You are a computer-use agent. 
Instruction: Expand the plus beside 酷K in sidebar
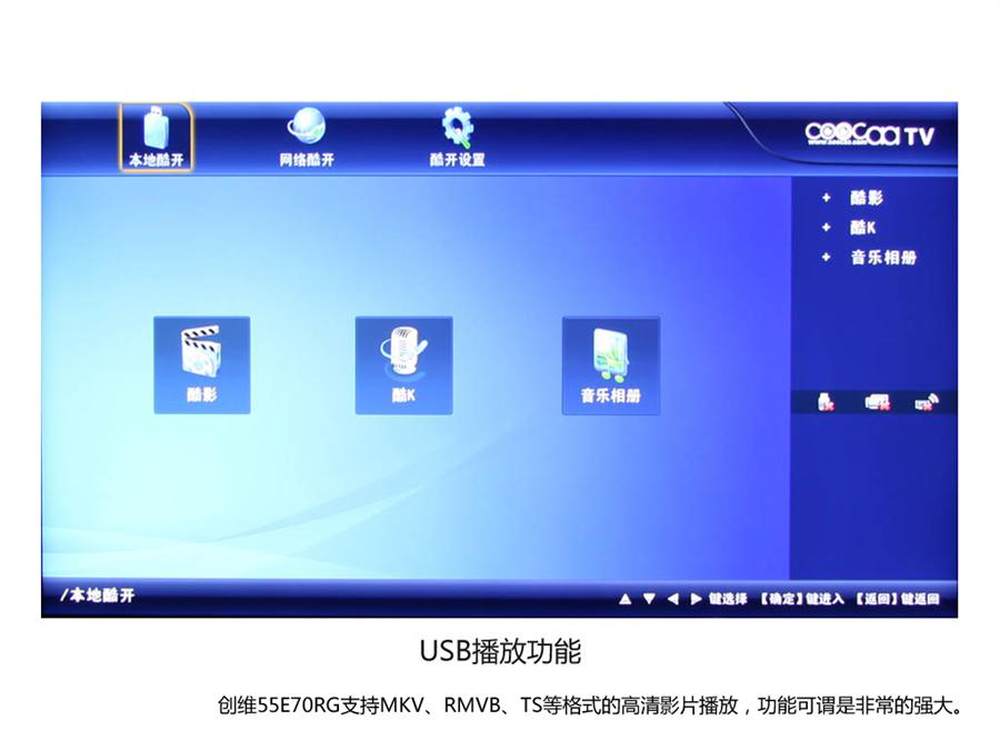826,228
